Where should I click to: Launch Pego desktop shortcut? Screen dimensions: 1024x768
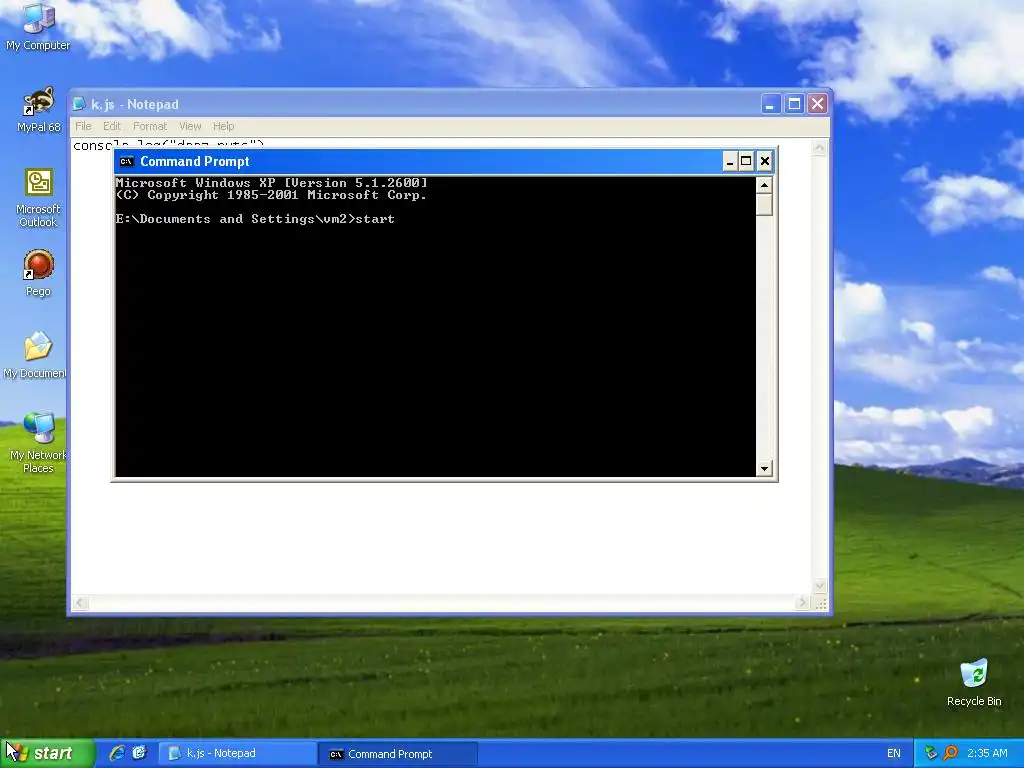(x=38, y=273)
